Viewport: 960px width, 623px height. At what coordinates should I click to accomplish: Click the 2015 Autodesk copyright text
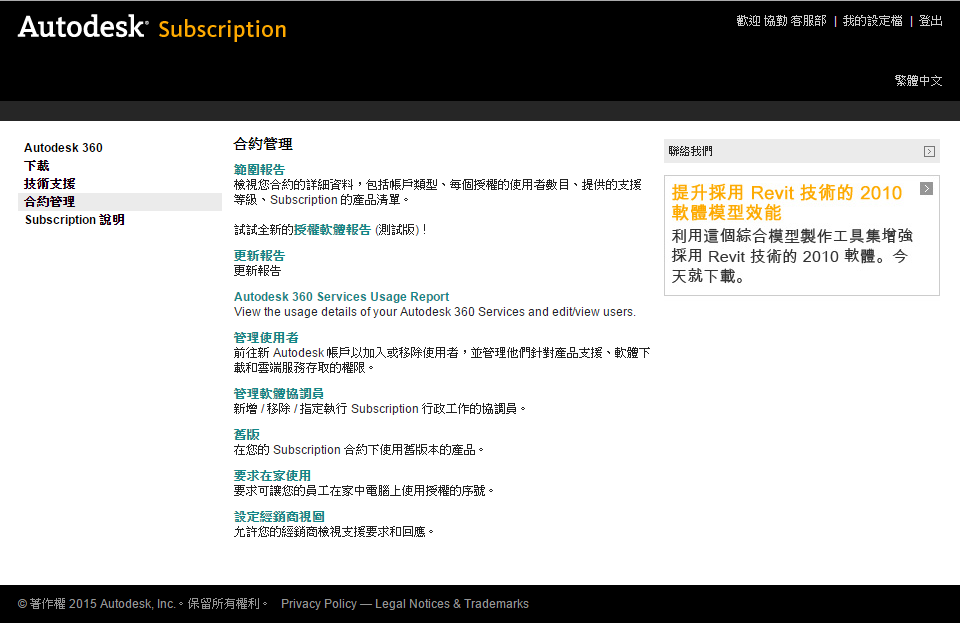[x=143, y=604]
